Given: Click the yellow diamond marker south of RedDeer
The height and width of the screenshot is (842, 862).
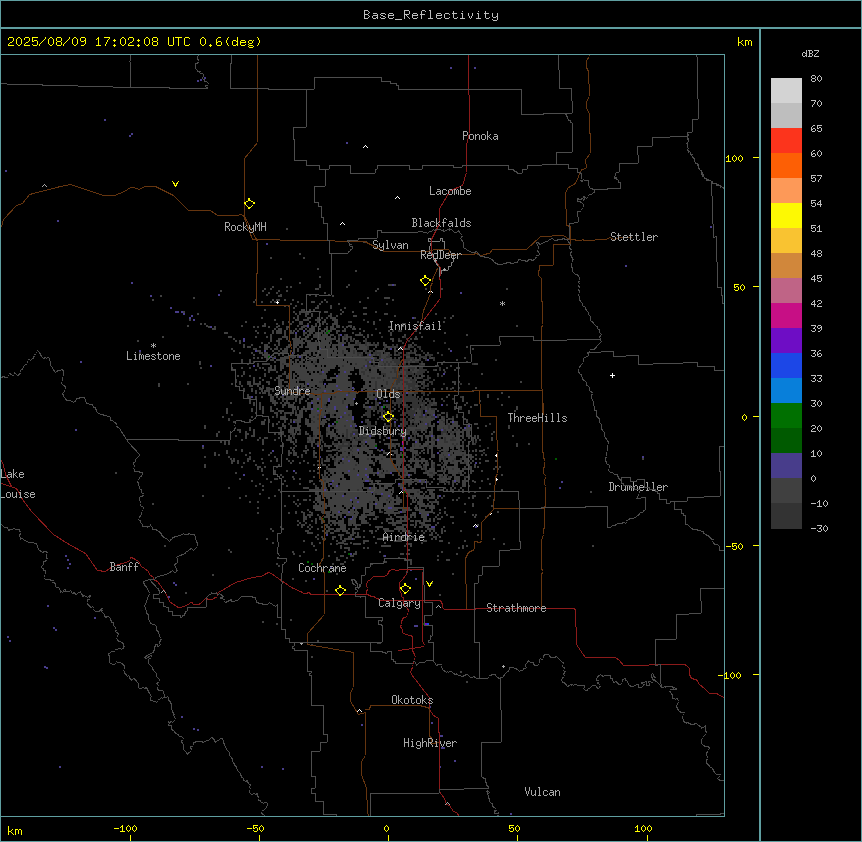Looking at the screenshot, I should [426, 281].
